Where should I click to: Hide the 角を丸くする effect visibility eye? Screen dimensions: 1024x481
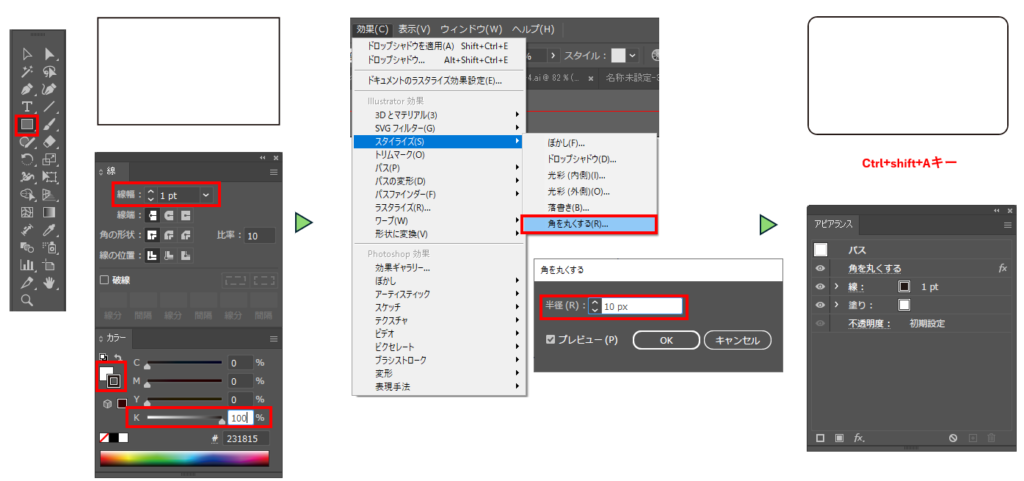tap(820, 268)
